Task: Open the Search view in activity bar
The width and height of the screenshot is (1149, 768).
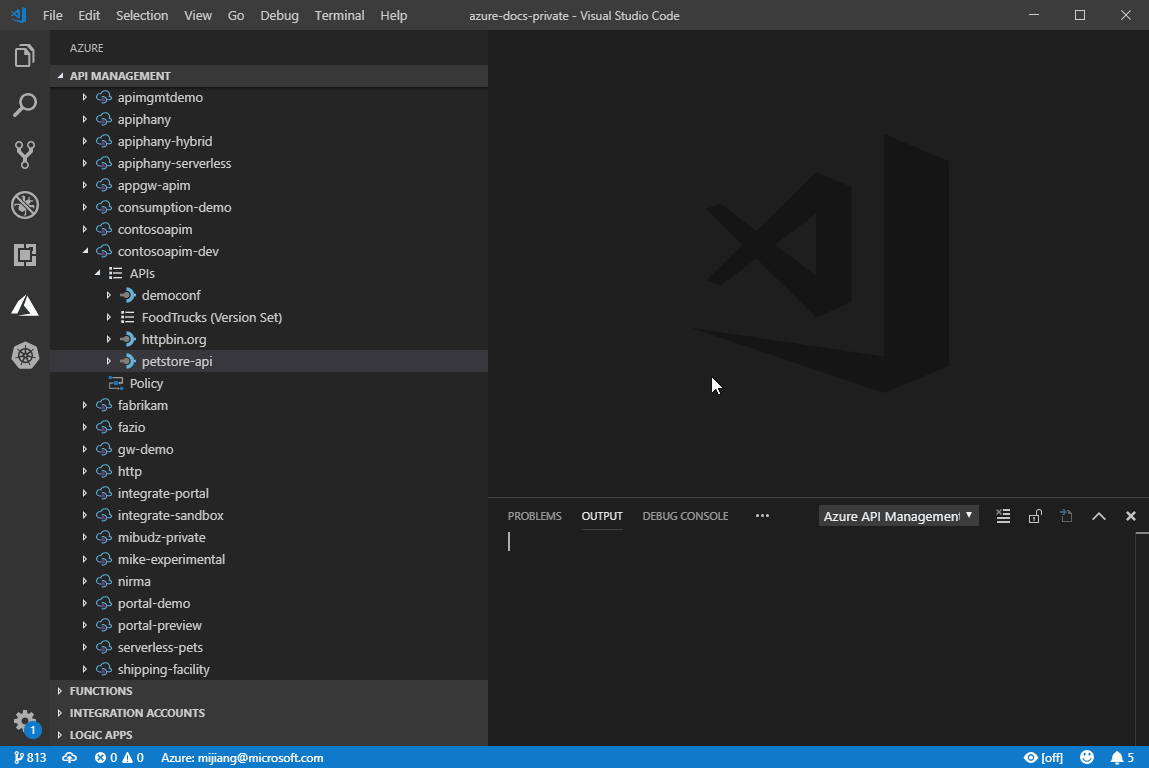Action: point(25,106)
